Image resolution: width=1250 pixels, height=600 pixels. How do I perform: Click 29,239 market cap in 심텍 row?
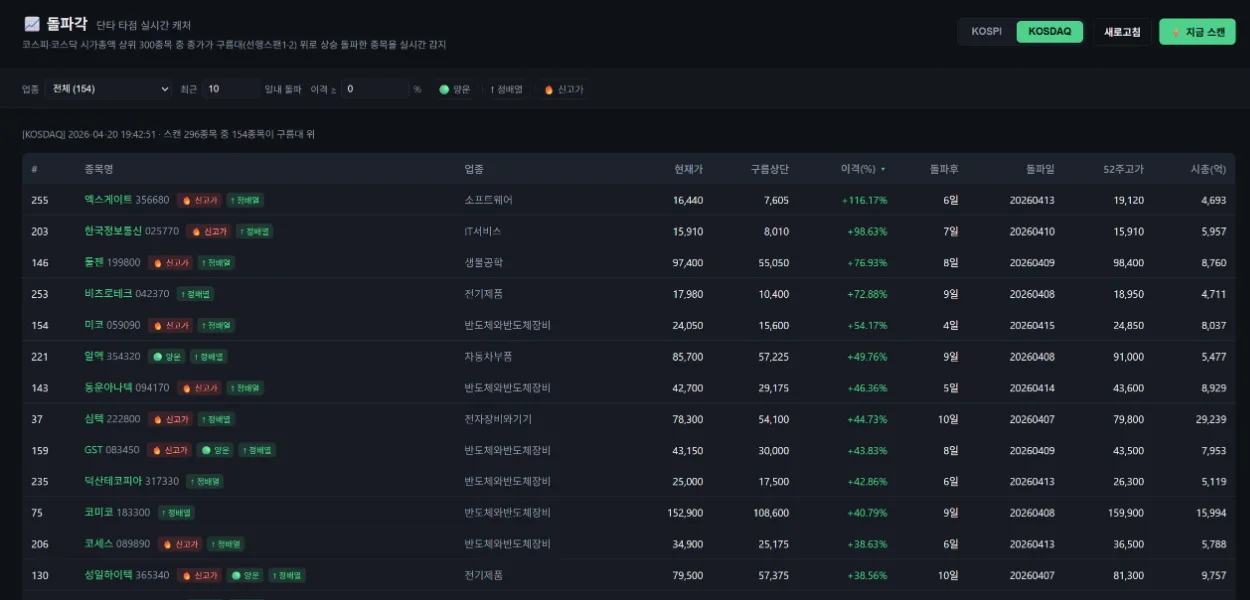(1211, 419)
